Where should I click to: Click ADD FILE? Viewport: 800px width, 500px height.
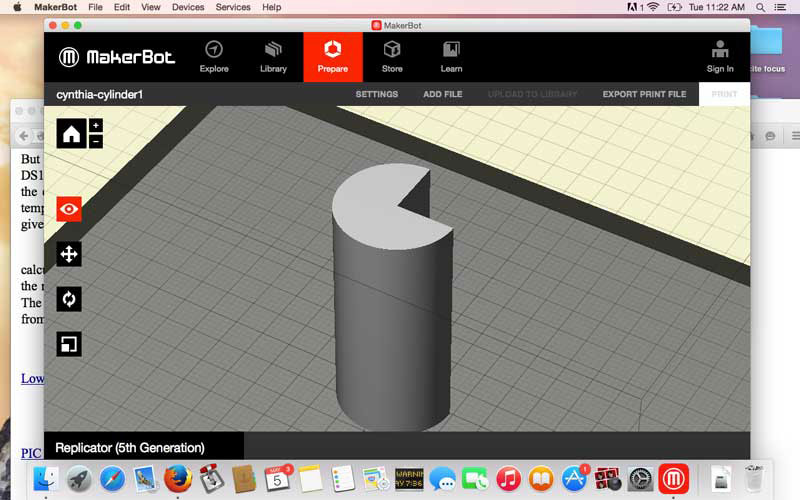[442, 94]
